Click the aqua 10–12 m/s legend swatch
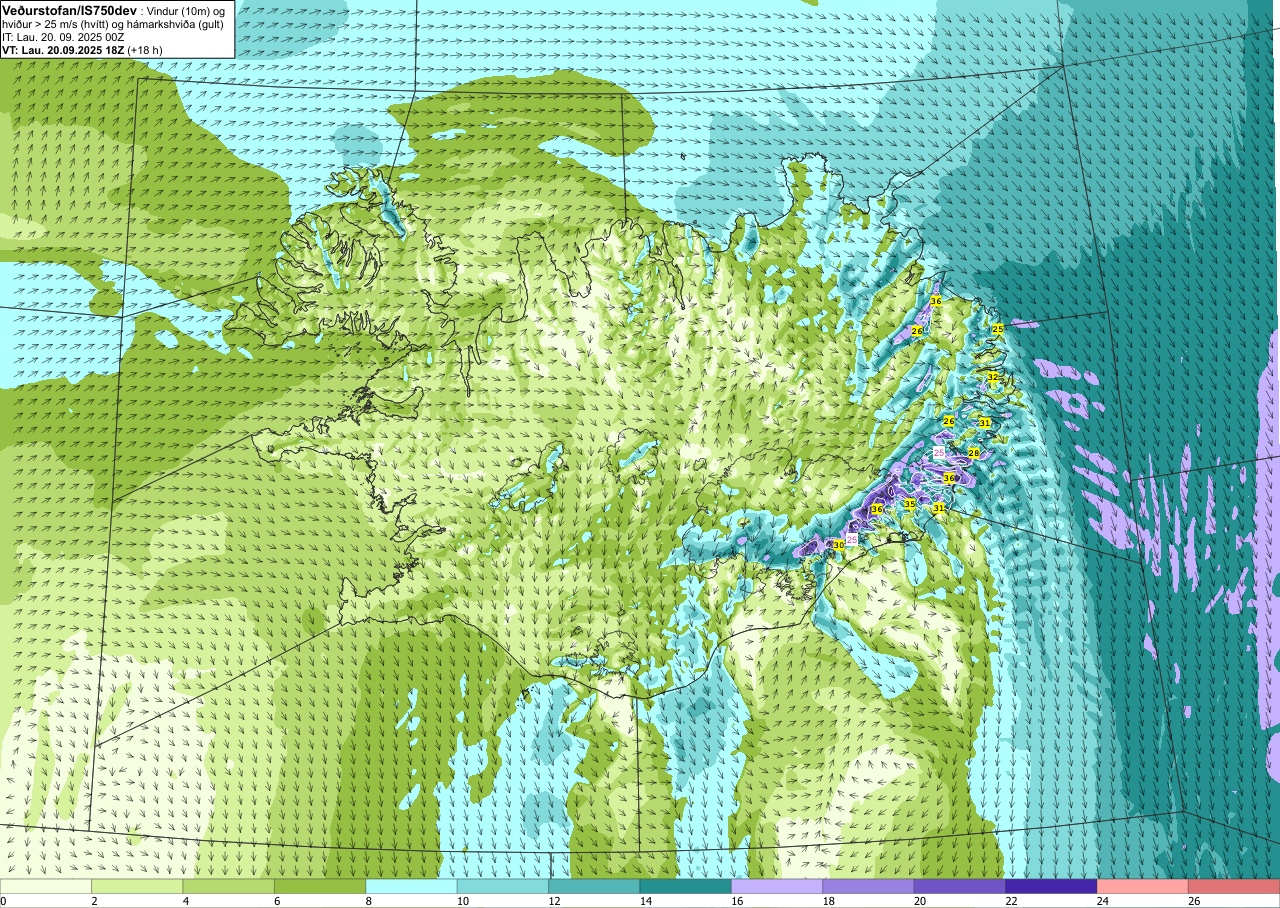 pyautogui.click(x=503, y=886)
